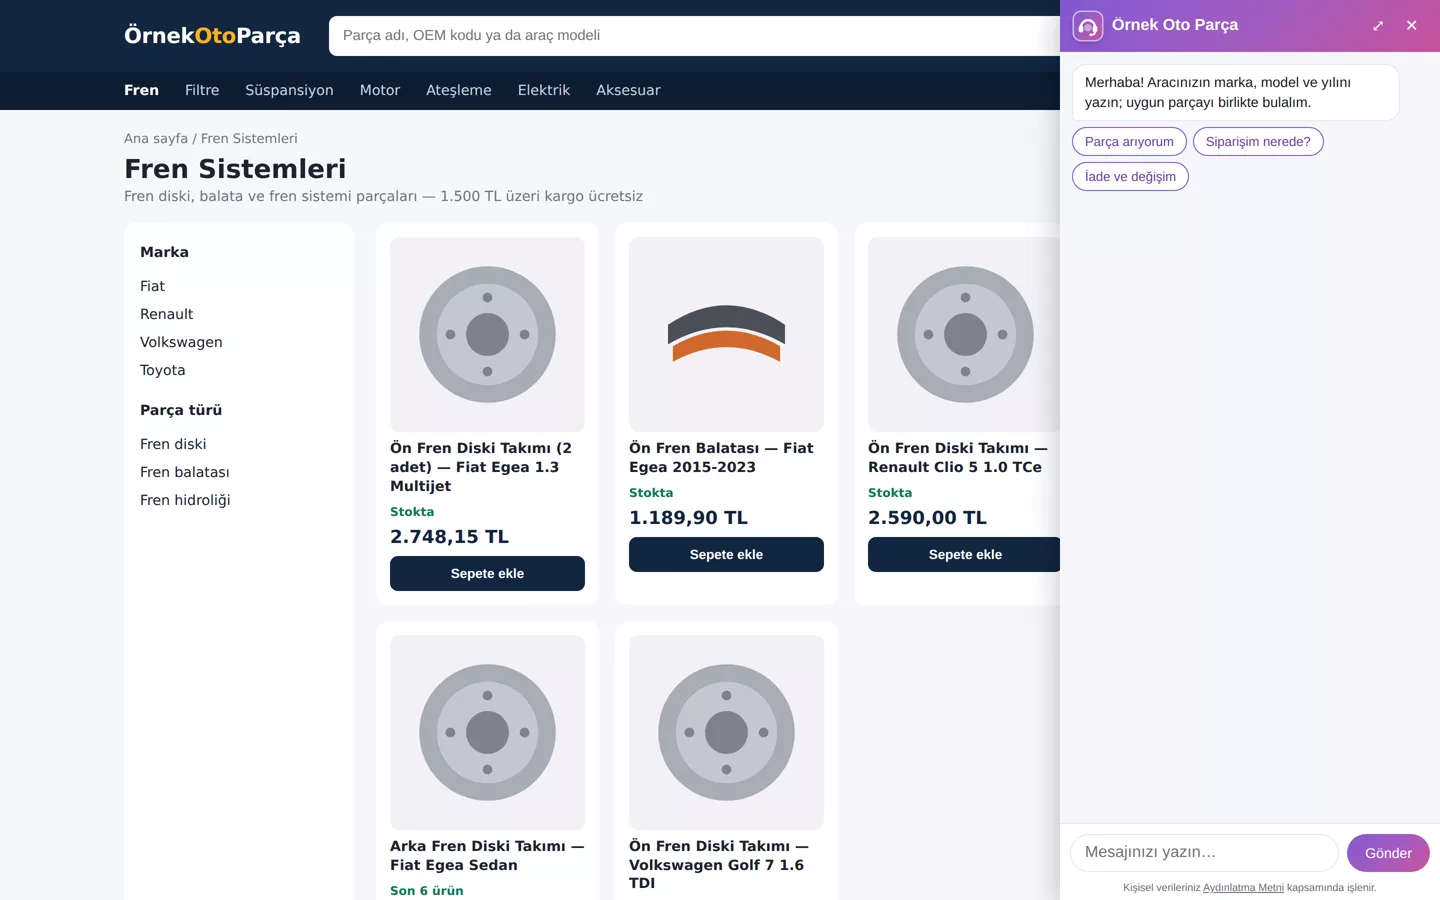This screenshot has width=1440, height=900.
Task: Filter by Fren balatası part type
Action: coord(184,472)
